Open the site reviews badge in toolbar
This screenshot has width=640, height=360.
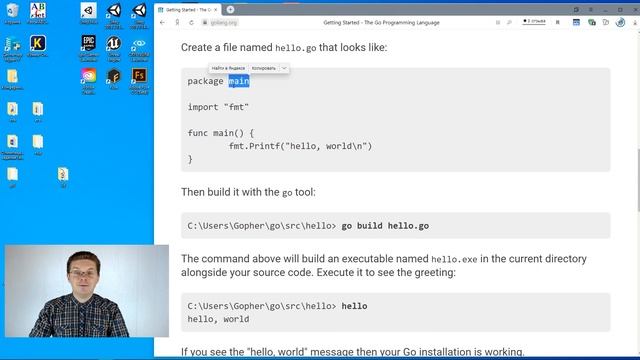[x=534, y=21]
